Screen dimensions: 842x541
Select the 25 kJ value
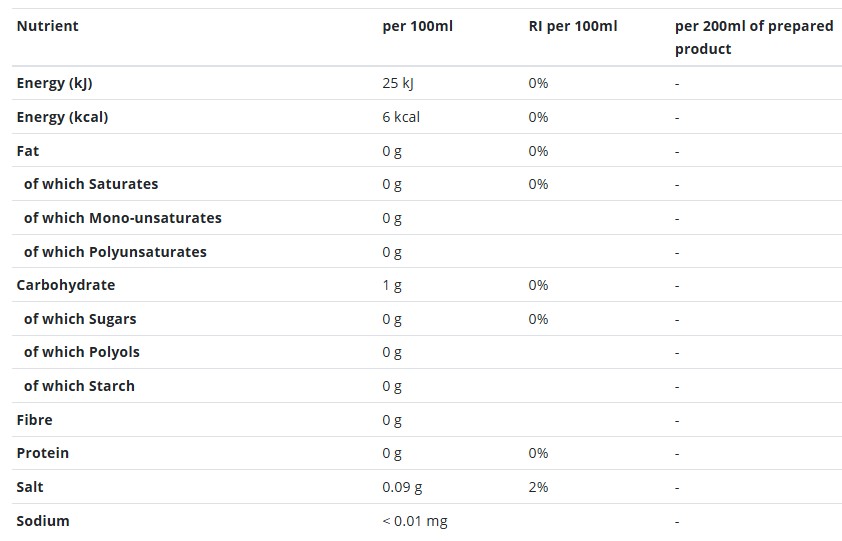(398, 83)
